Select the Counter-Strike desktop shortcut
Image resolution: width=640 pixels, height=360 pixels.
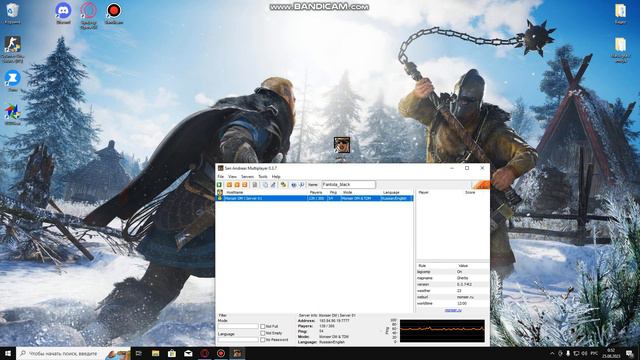click(x=12, y=49)
